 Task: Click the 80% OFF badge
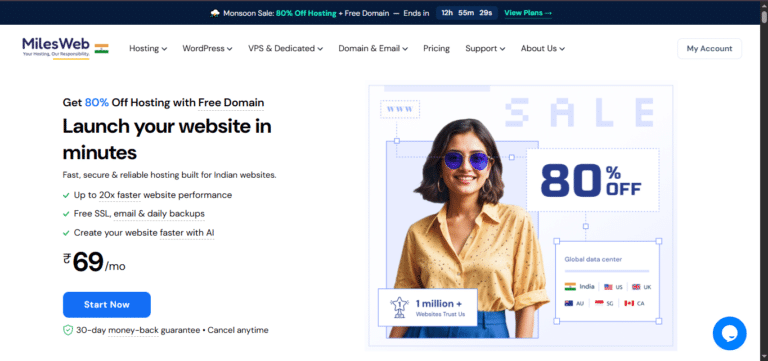click(x=592, y=180)
